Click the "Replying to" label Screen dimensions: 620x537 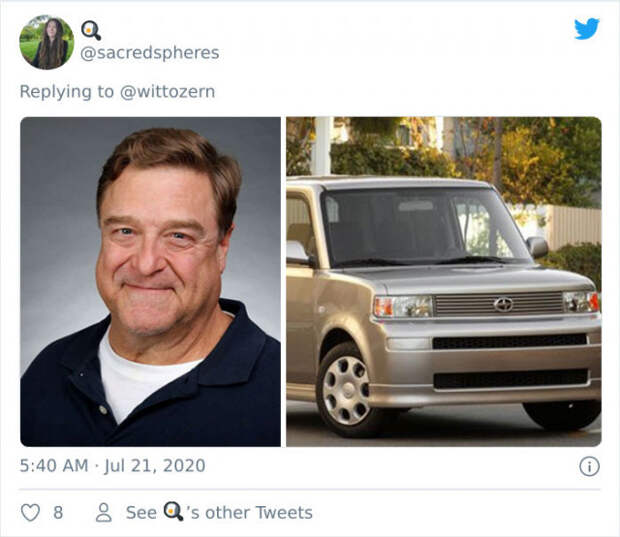tap(66, 91)
